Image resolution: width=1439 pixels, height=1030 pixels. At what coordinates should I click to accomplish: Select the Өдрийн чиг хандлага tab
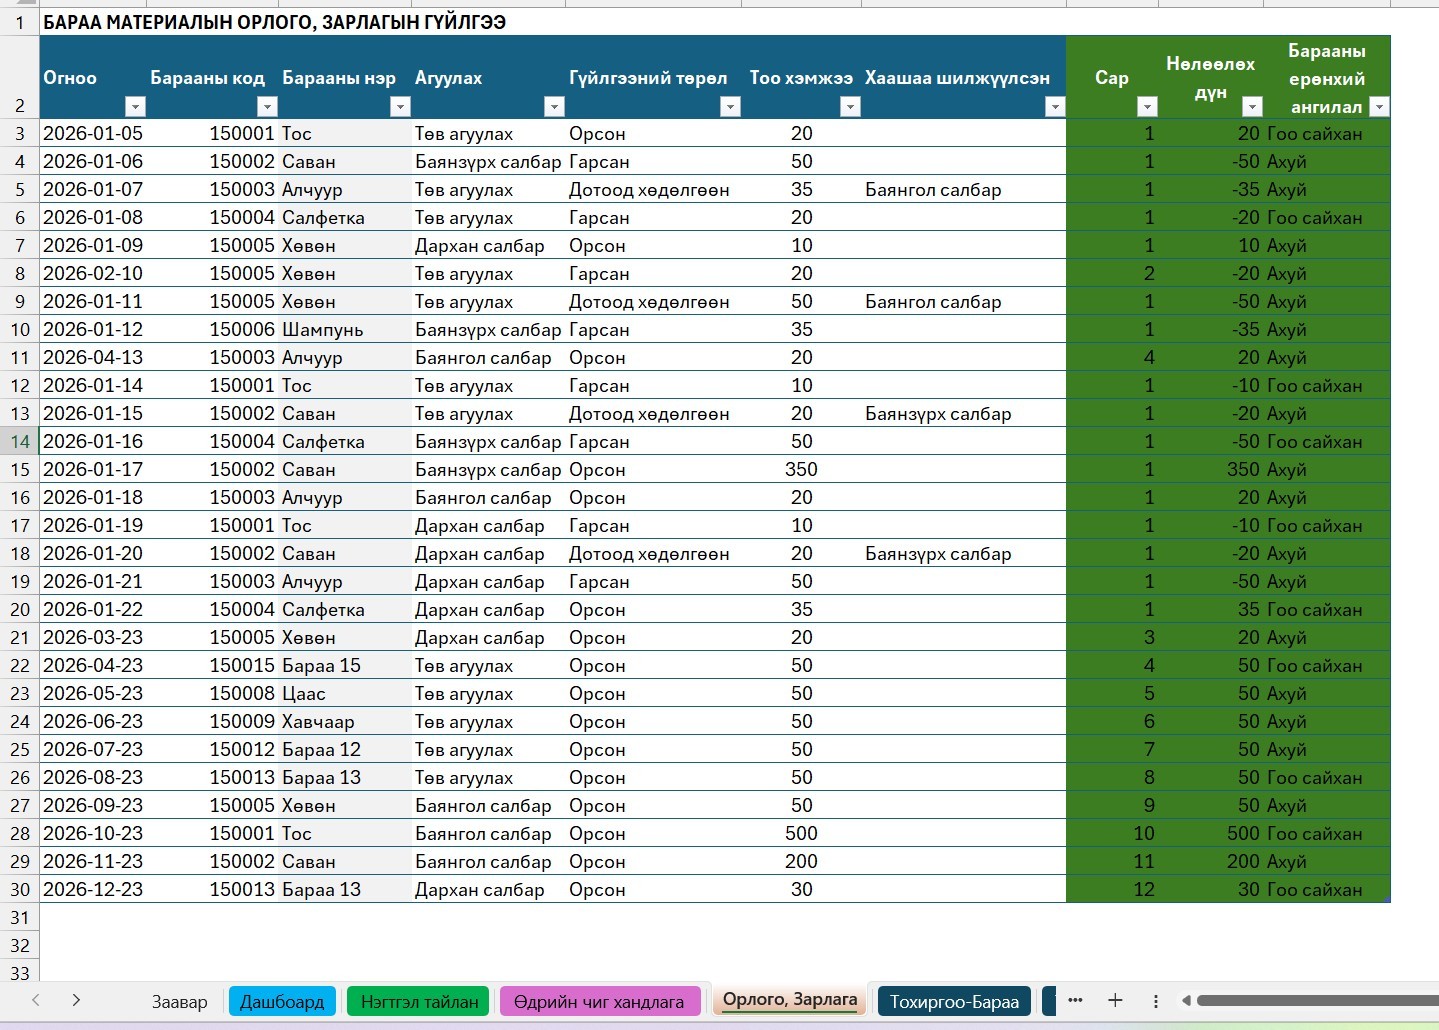pos(599,1001)
